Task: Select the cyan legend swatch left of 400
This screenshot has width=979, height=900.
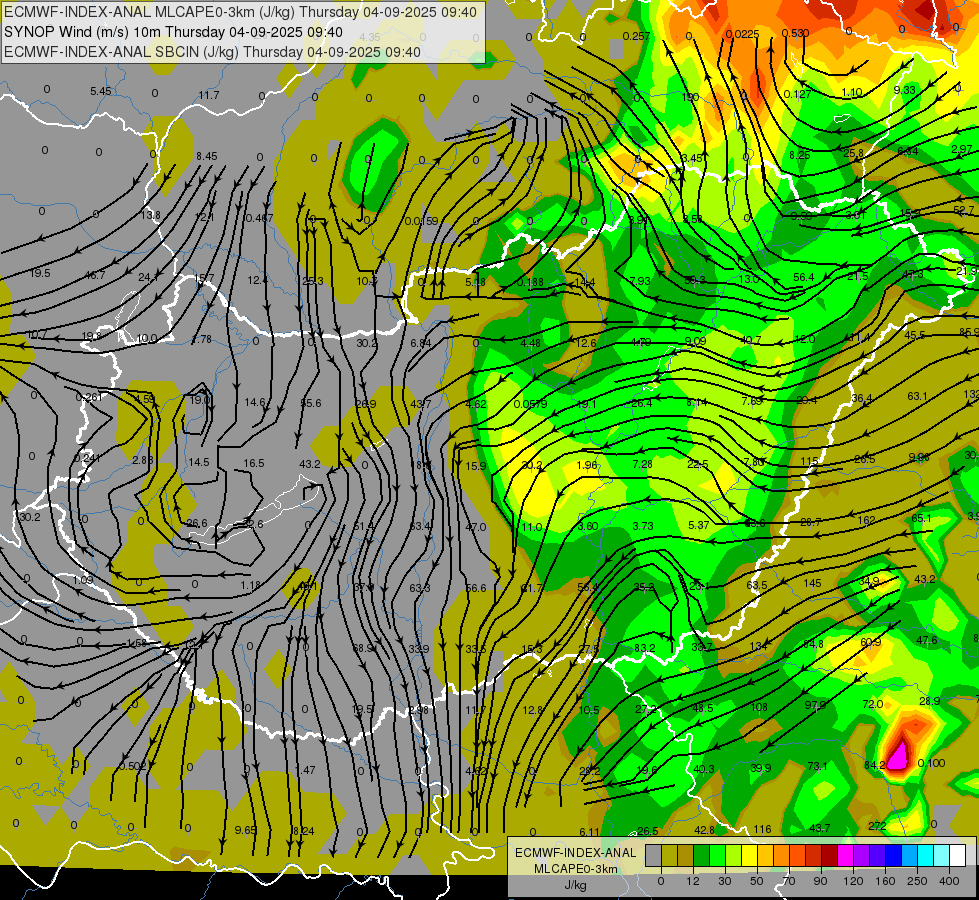Action: point(925,856)
